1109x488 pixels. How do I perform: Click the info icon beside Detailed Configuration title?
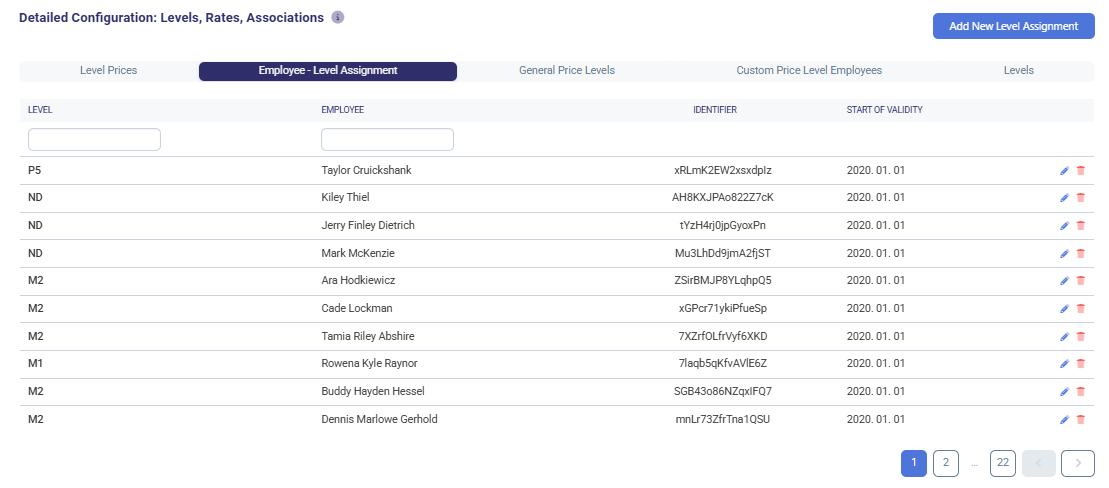(x=338, y=18)
